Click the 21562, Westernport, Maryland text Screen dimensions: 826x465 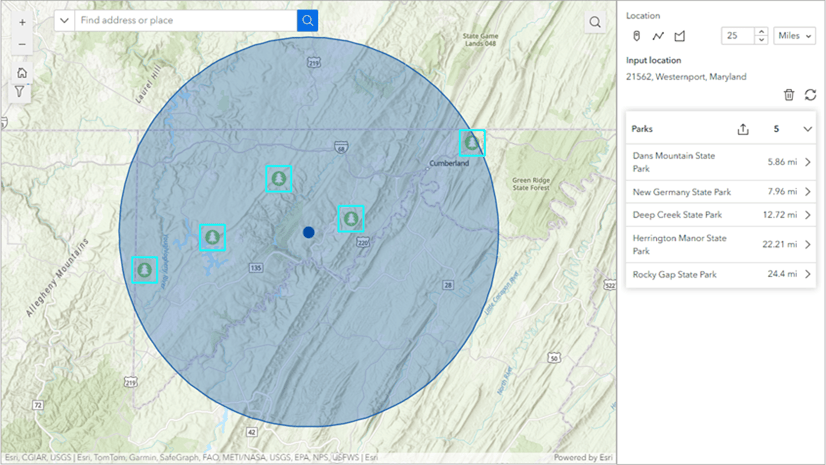[x=686, y=77]
